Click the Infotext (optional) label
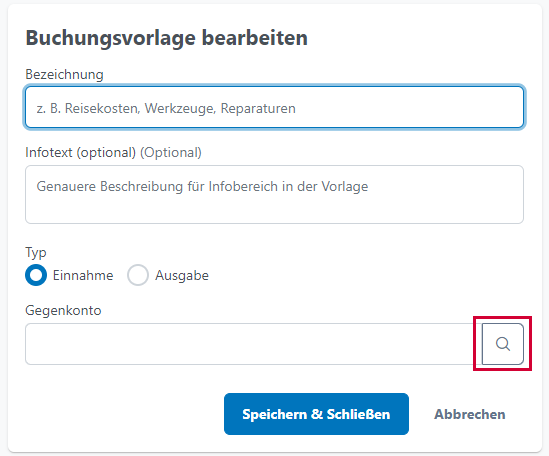Image resolution: width=549 pixels, height=456 pixels. tap(81, 153)
